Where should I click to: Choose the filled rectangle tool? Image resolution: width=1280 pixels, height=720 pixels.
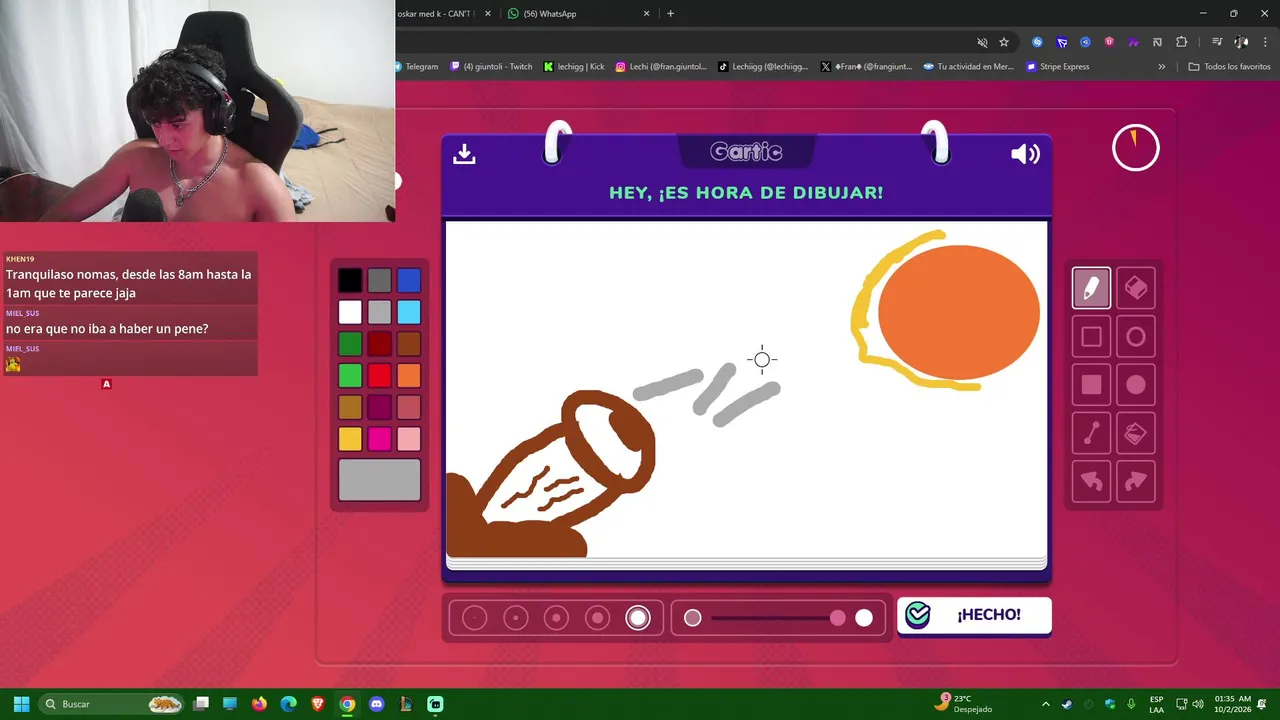click(1091, 385)
